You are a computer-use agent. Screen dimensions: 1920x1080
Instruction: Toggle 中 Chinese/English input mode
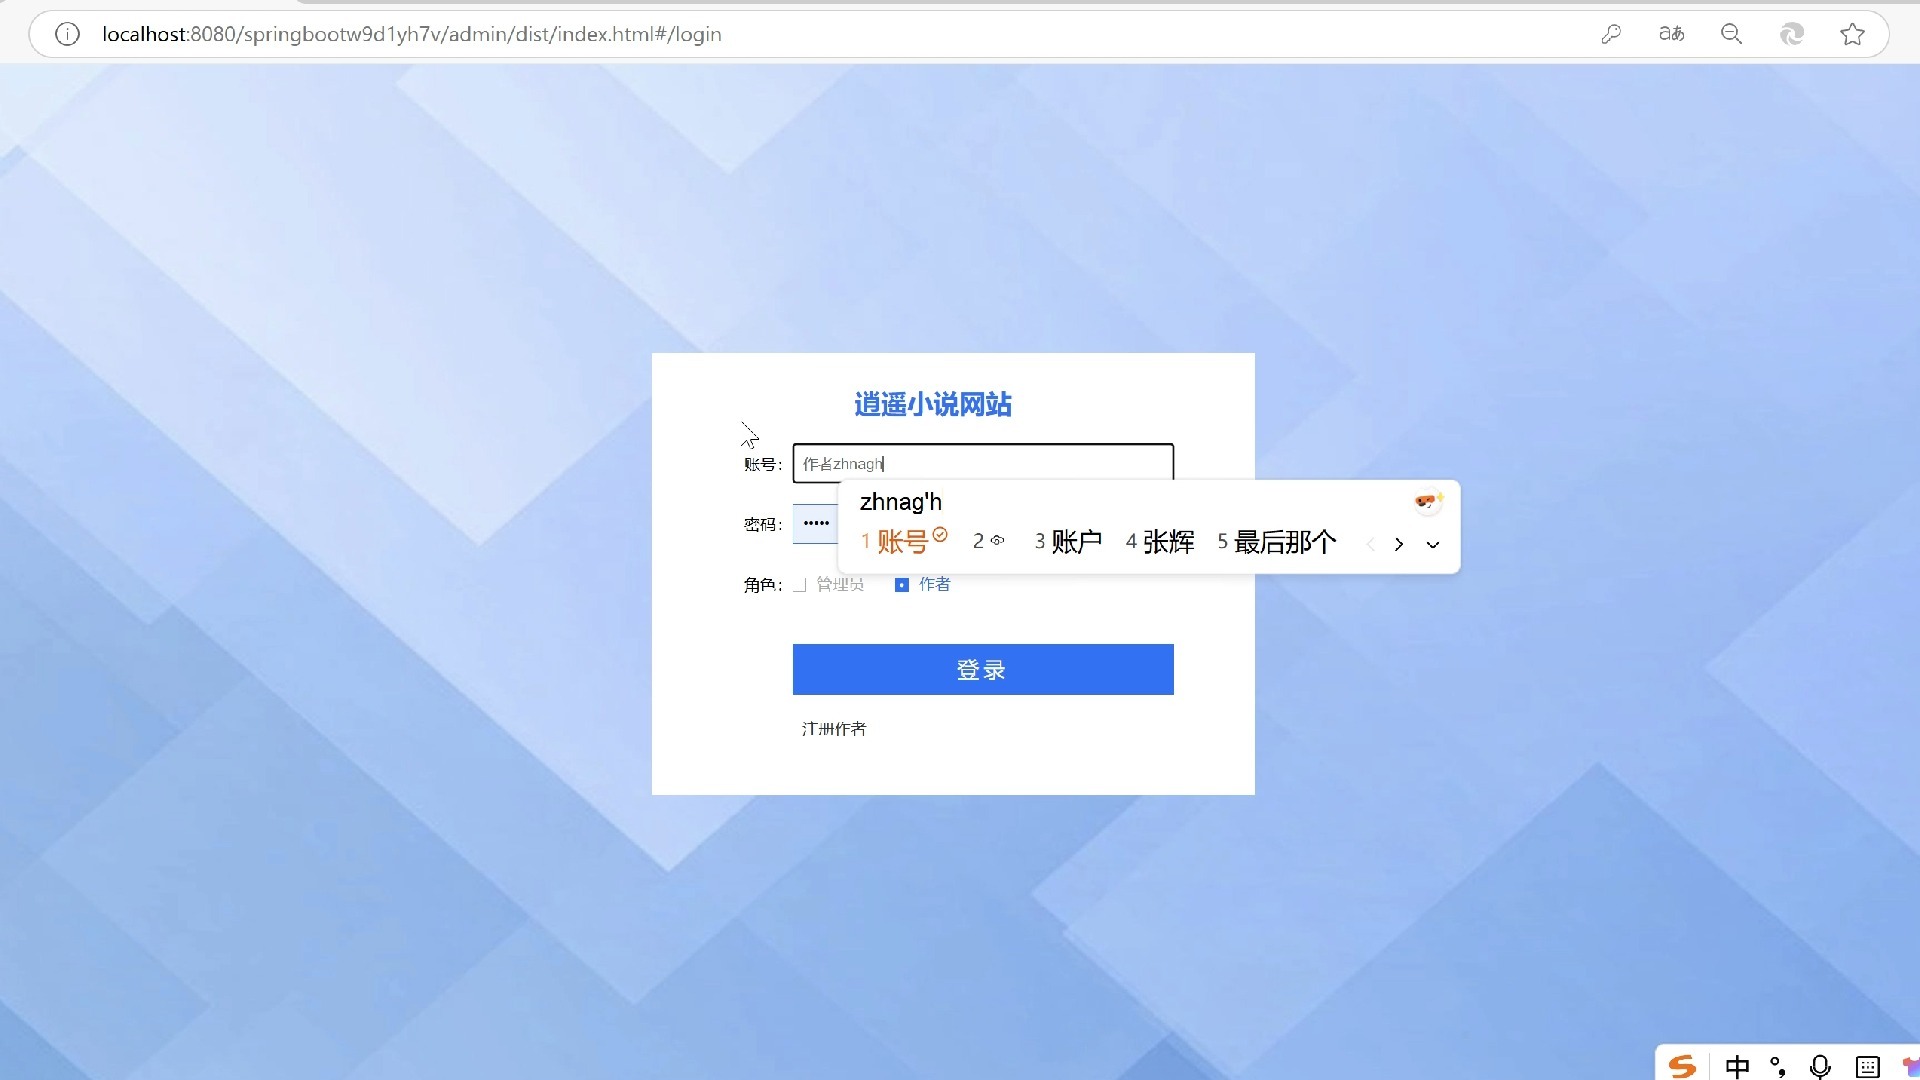(1738, 1067)
